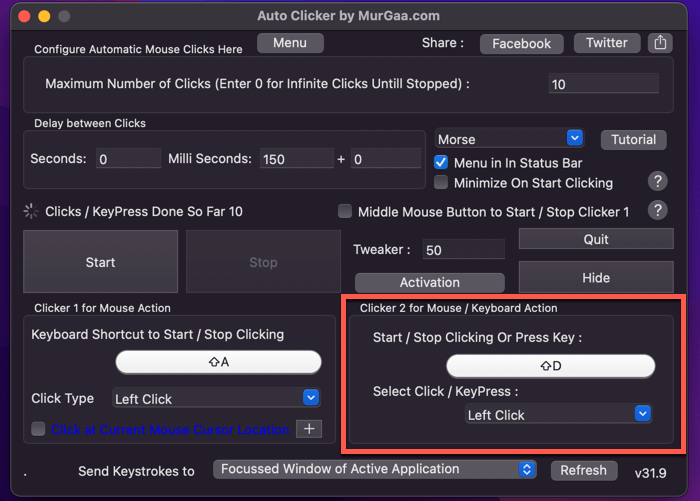Click the Refresh button
700x501 pixels.
point(583,470)
